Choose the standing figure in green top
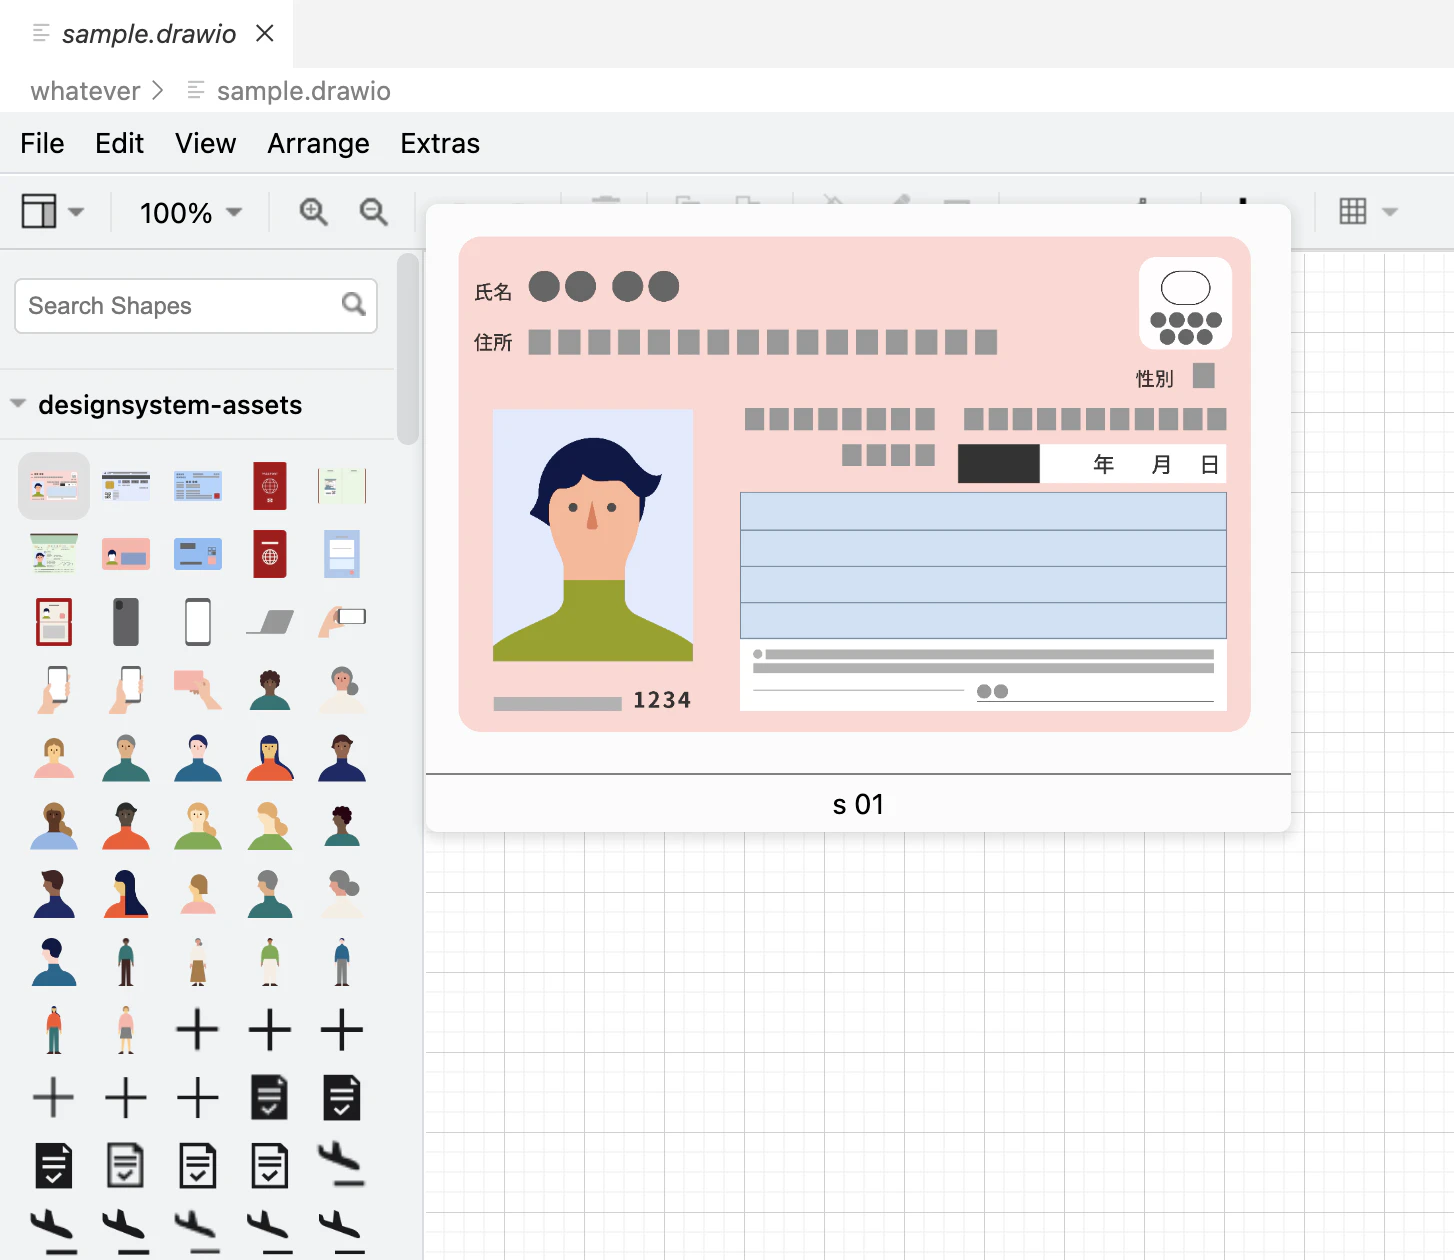 click(270, 962)
